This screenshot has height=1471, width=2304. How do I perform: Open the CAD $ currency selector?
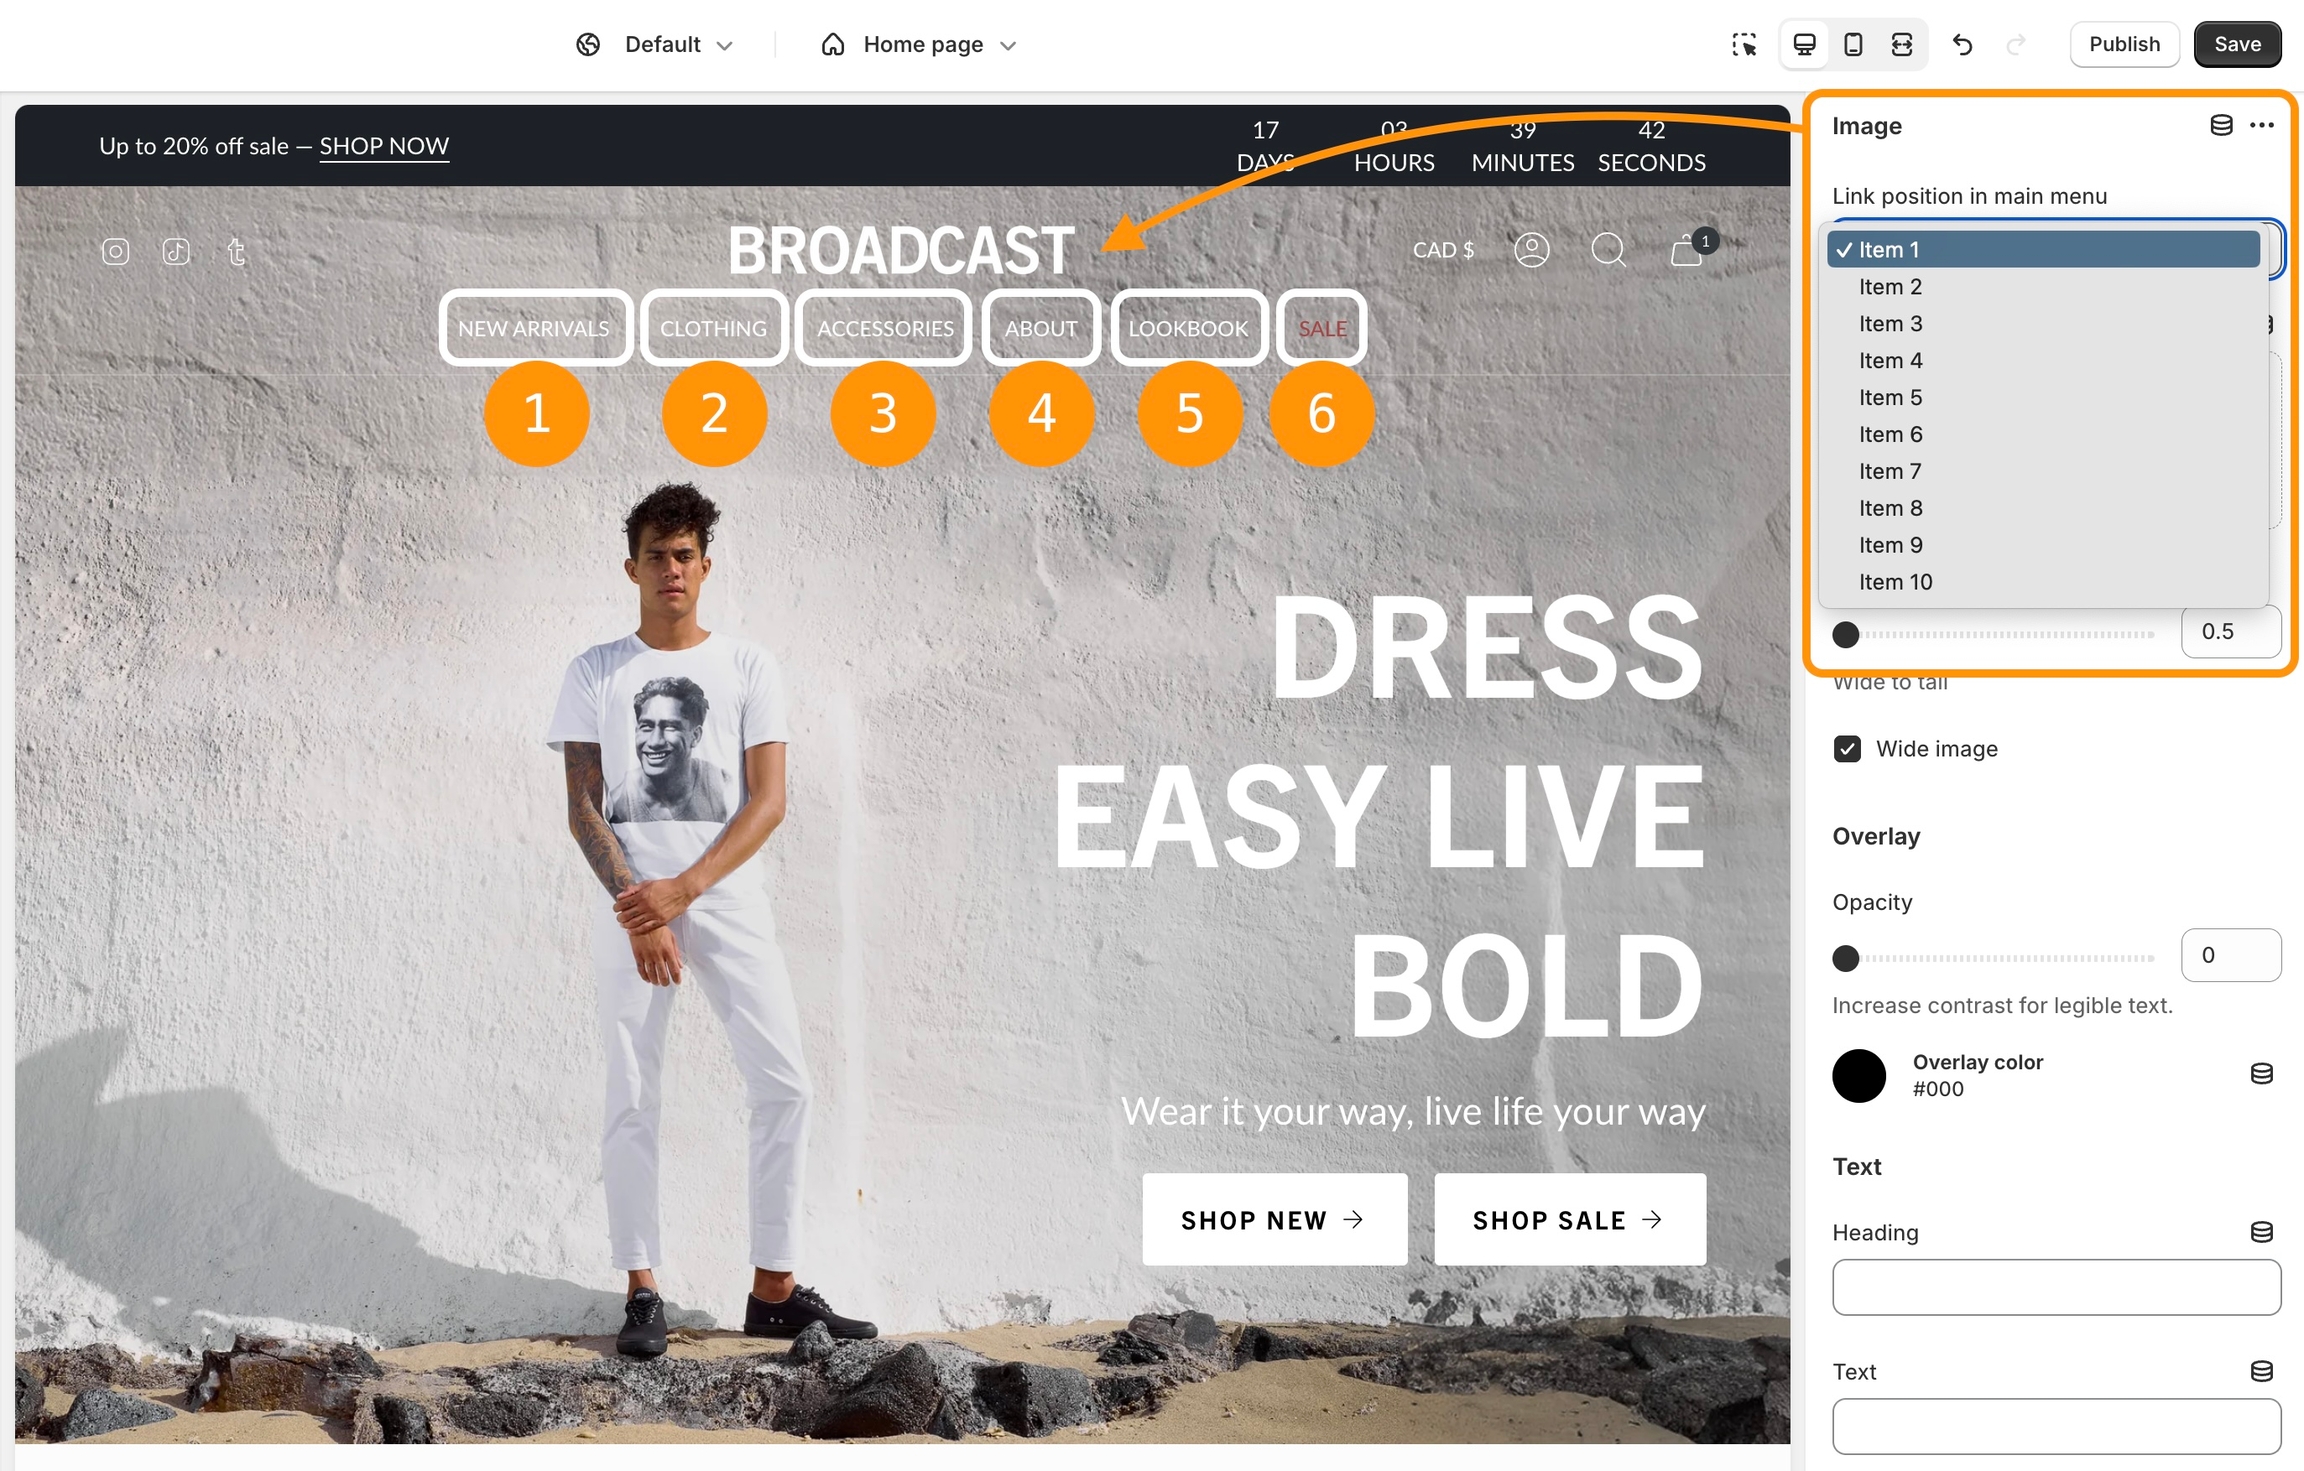pyautogui.click(x=1442, y=250)
